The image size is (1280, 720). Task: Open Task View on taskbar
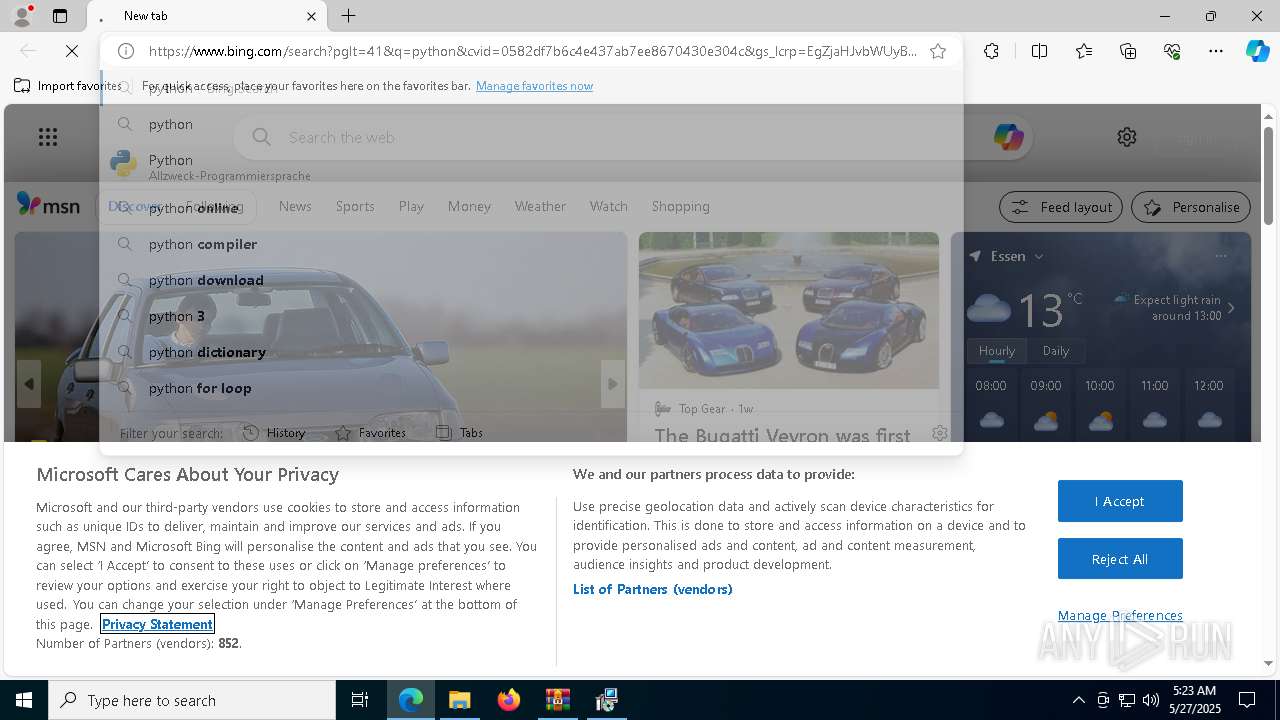(360, 700)
